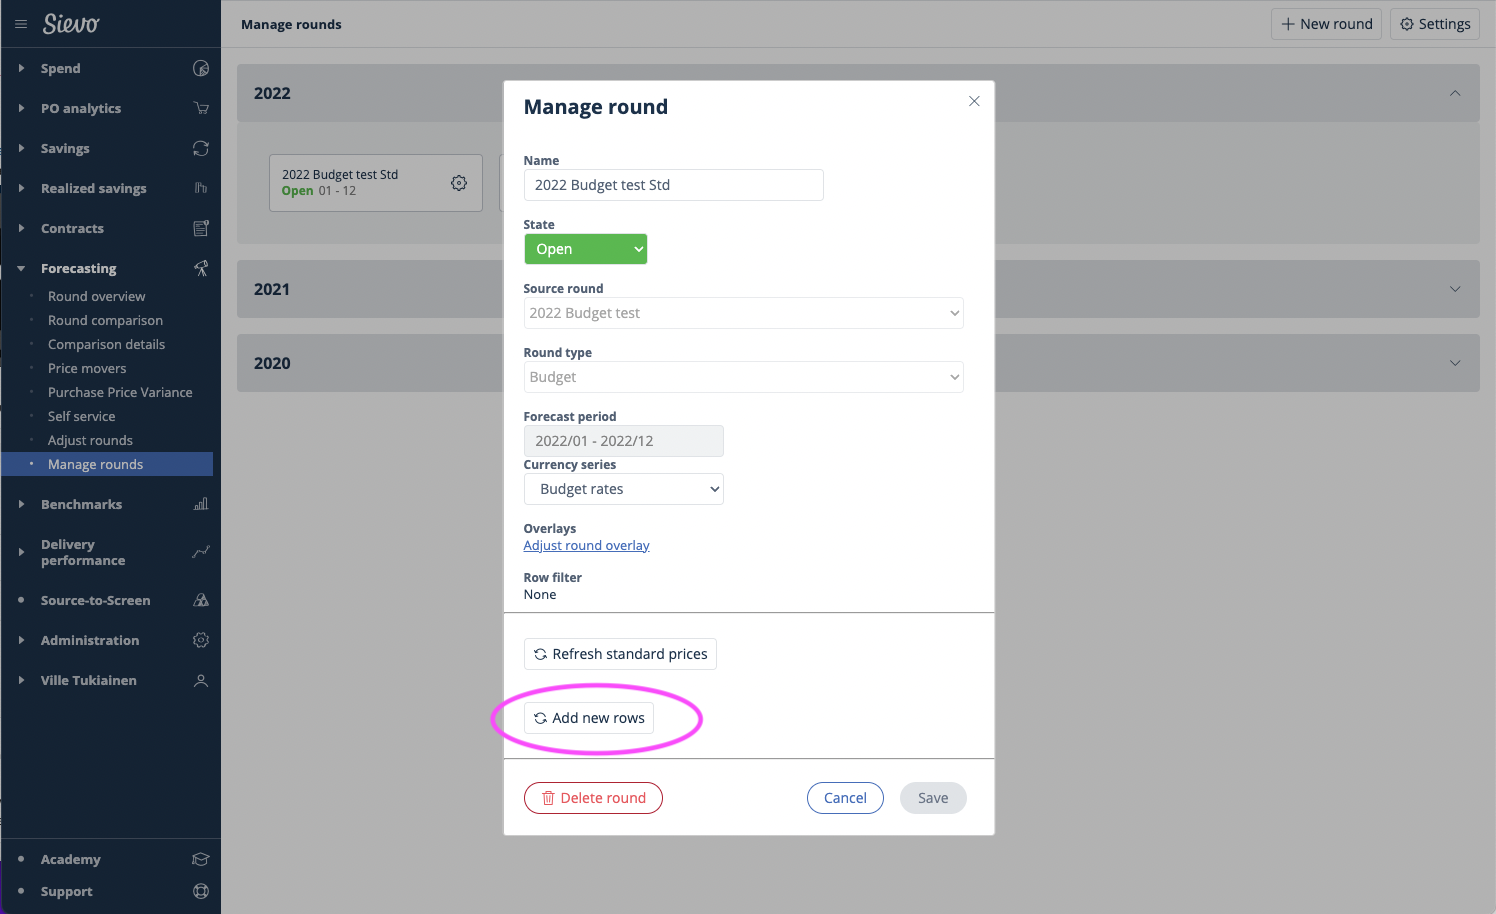Click the round Name text field

[673, 185]
